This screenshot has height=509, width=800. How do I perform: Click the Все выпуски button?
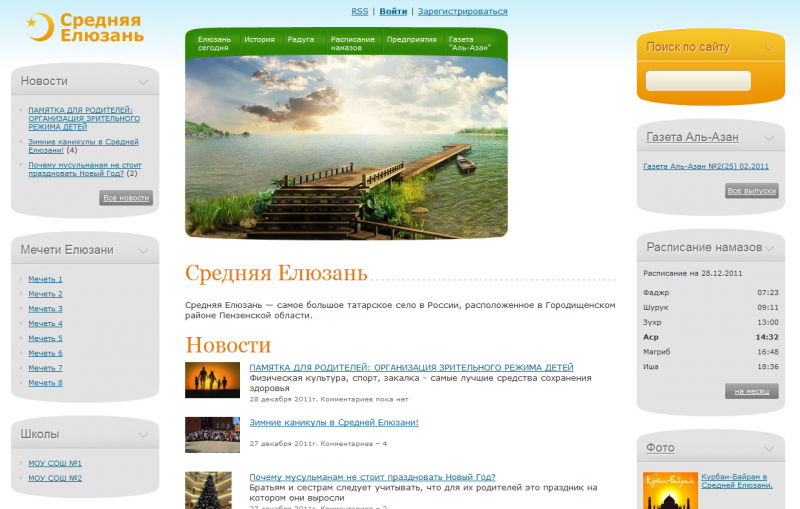coord(752,191)
